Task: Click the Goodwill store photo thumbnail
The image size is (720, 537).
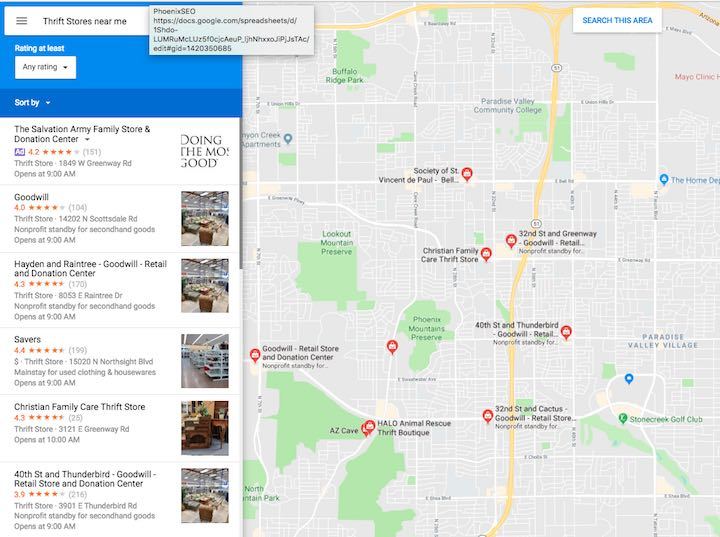Action: [x=205, y=219]
